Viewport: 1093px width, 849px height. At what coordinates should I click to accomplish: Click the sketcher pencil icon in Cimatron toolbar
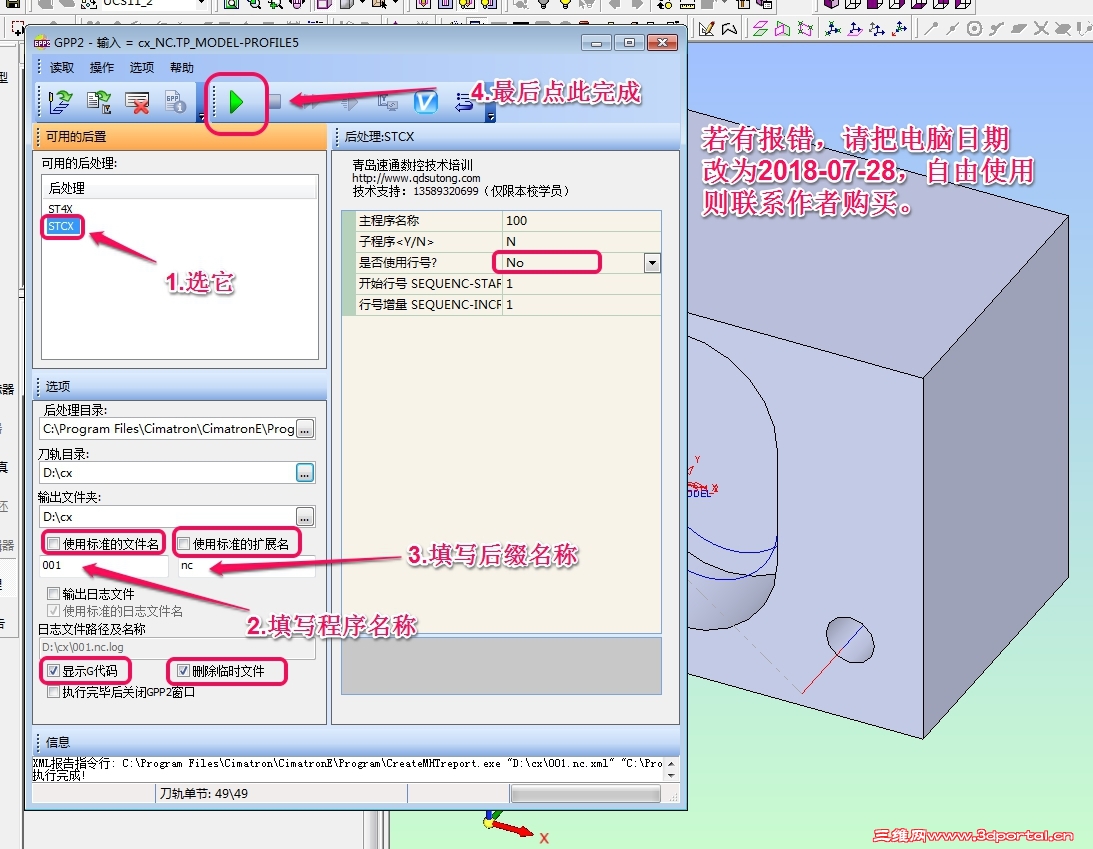pyautogui.click(x=706, y=29)
